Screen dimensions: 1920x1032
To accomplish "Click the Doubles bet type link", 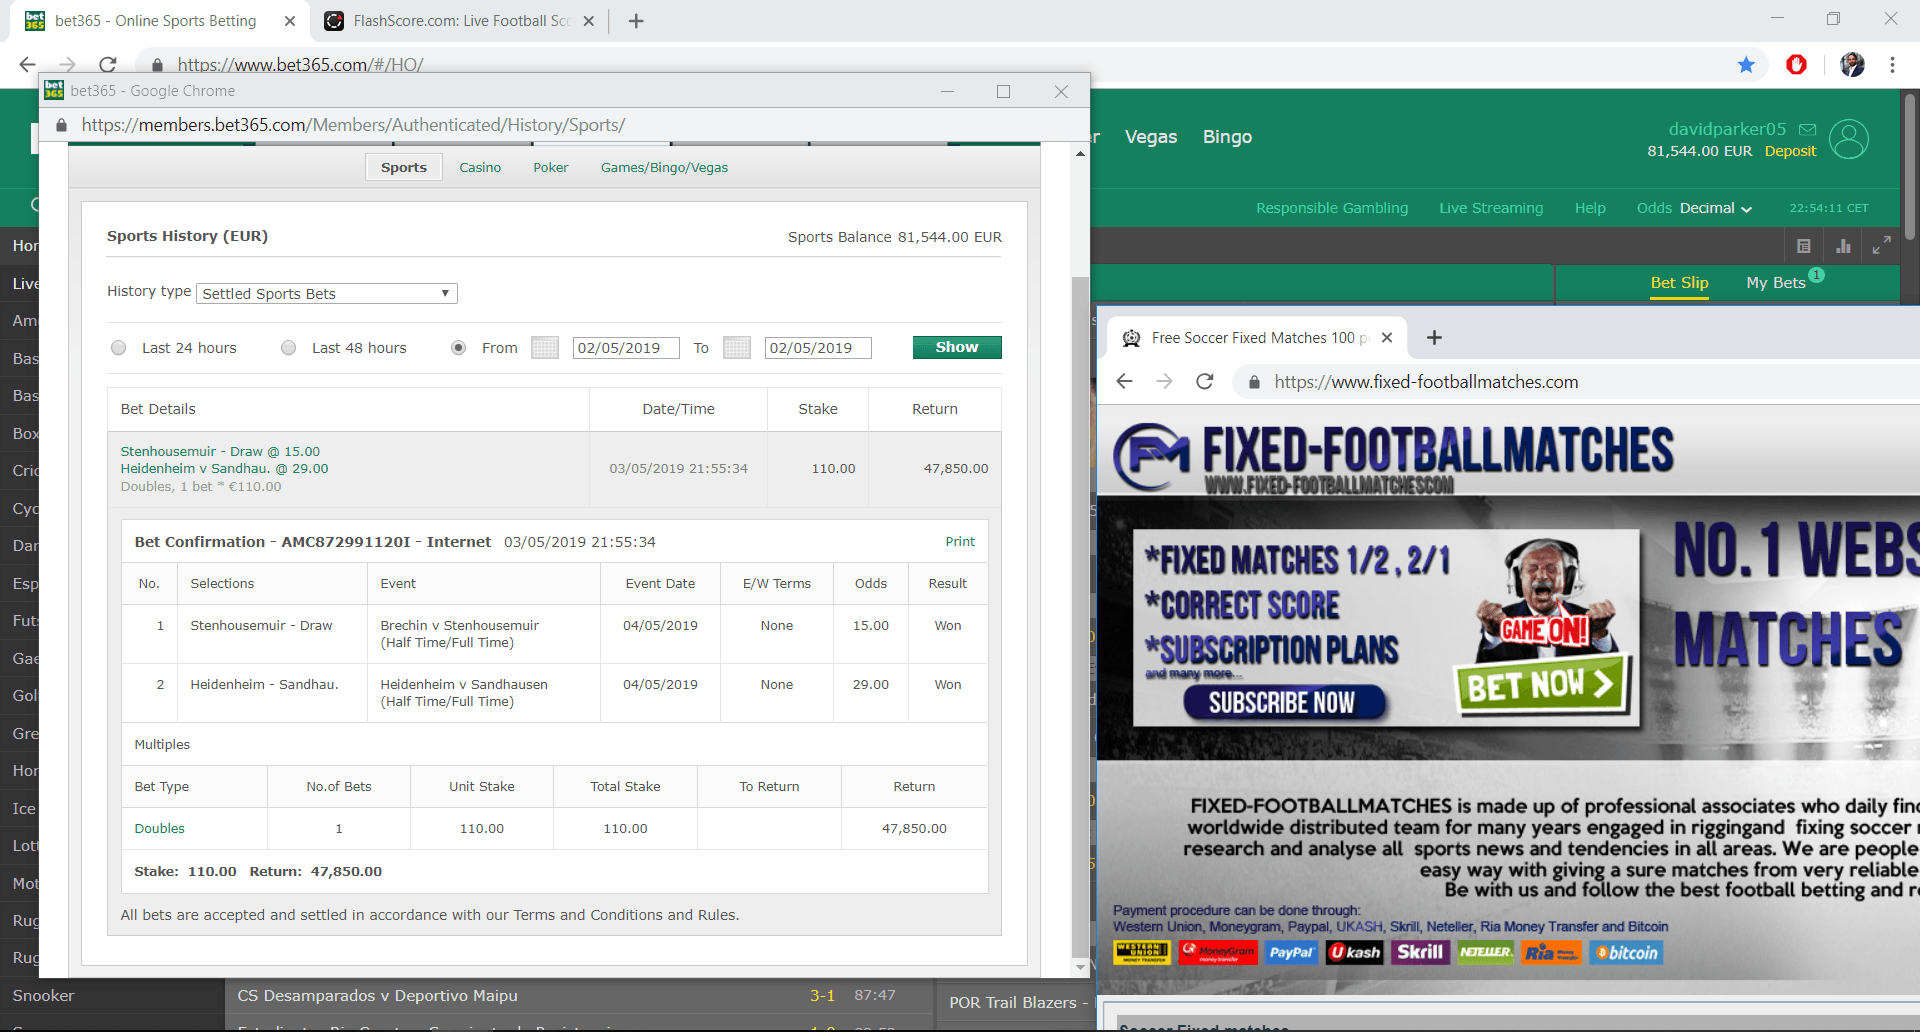I will coord(160,829).
